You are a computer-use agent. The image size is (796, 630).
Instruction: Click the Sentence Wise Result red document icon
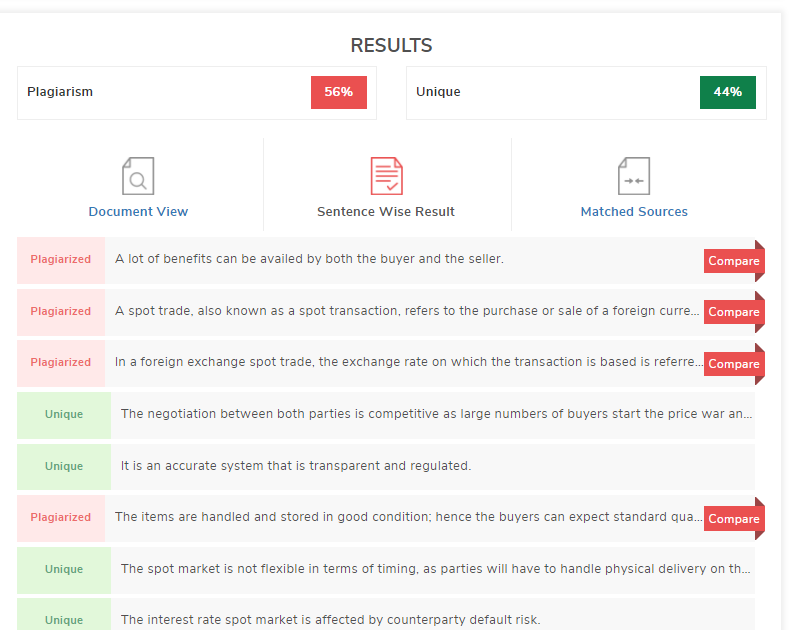[386, 176]
